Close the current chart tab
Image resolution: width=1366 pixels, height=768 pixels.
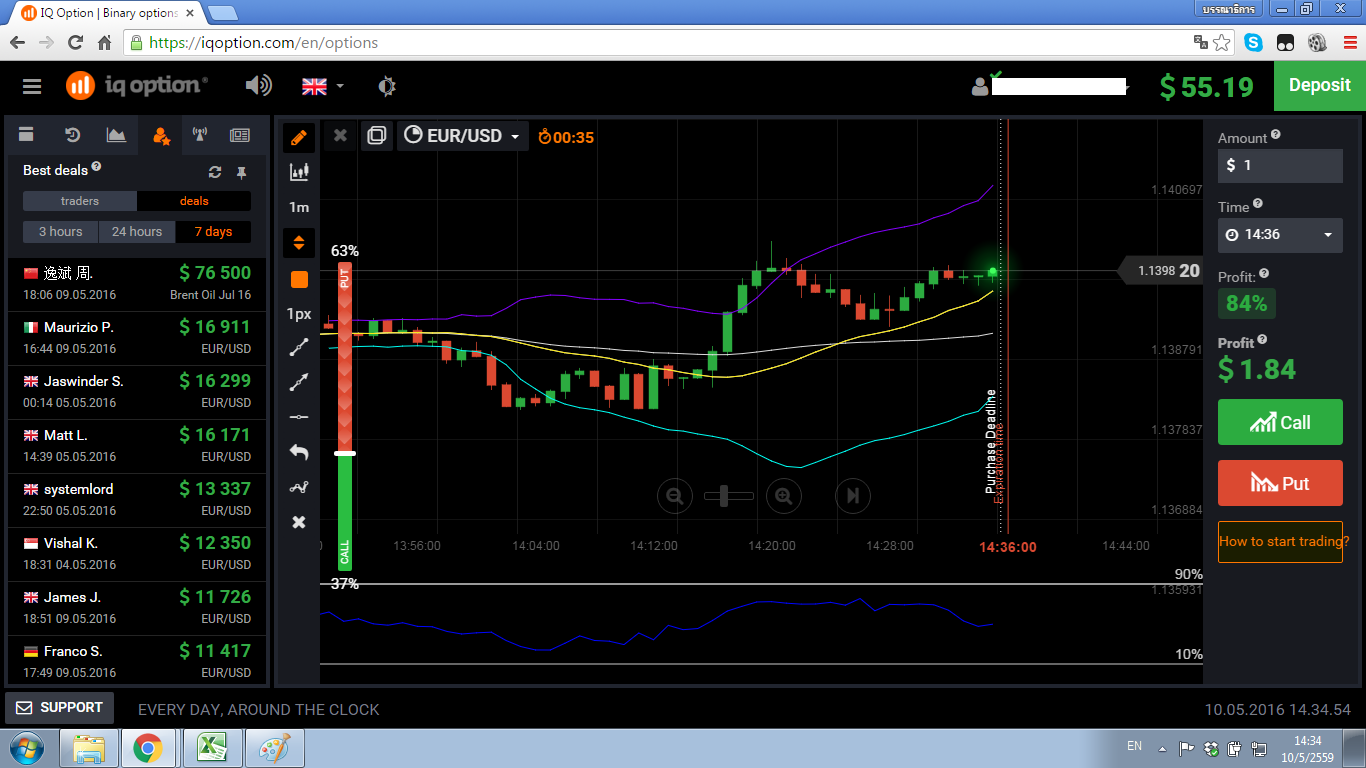[340, 136]
